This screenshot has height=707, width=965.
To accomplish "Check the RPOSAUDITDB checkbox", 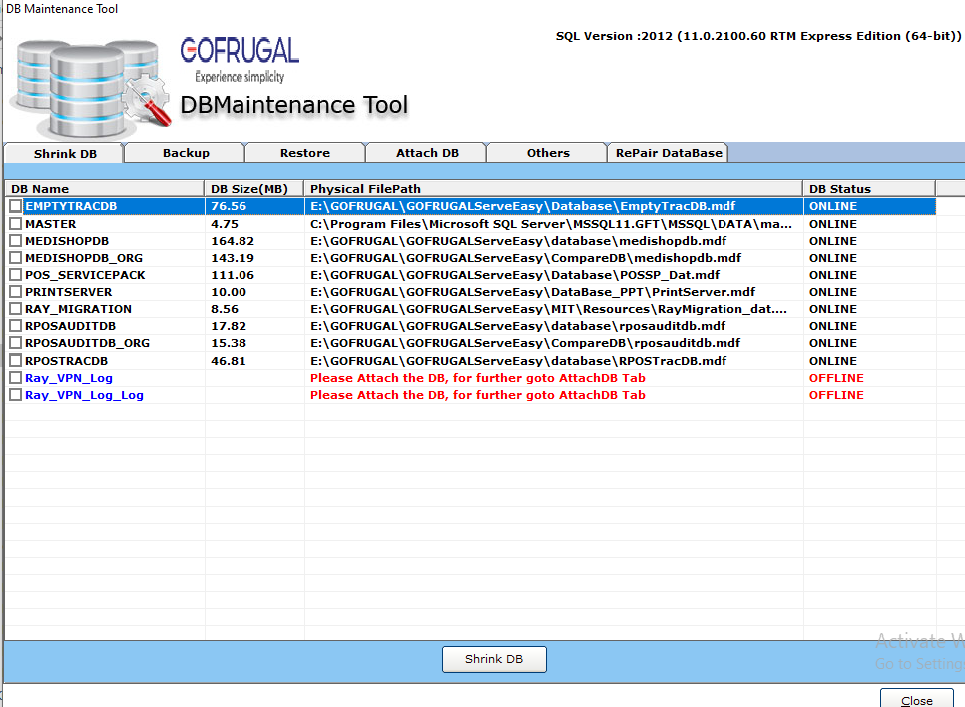I will [x=16, y=326].
